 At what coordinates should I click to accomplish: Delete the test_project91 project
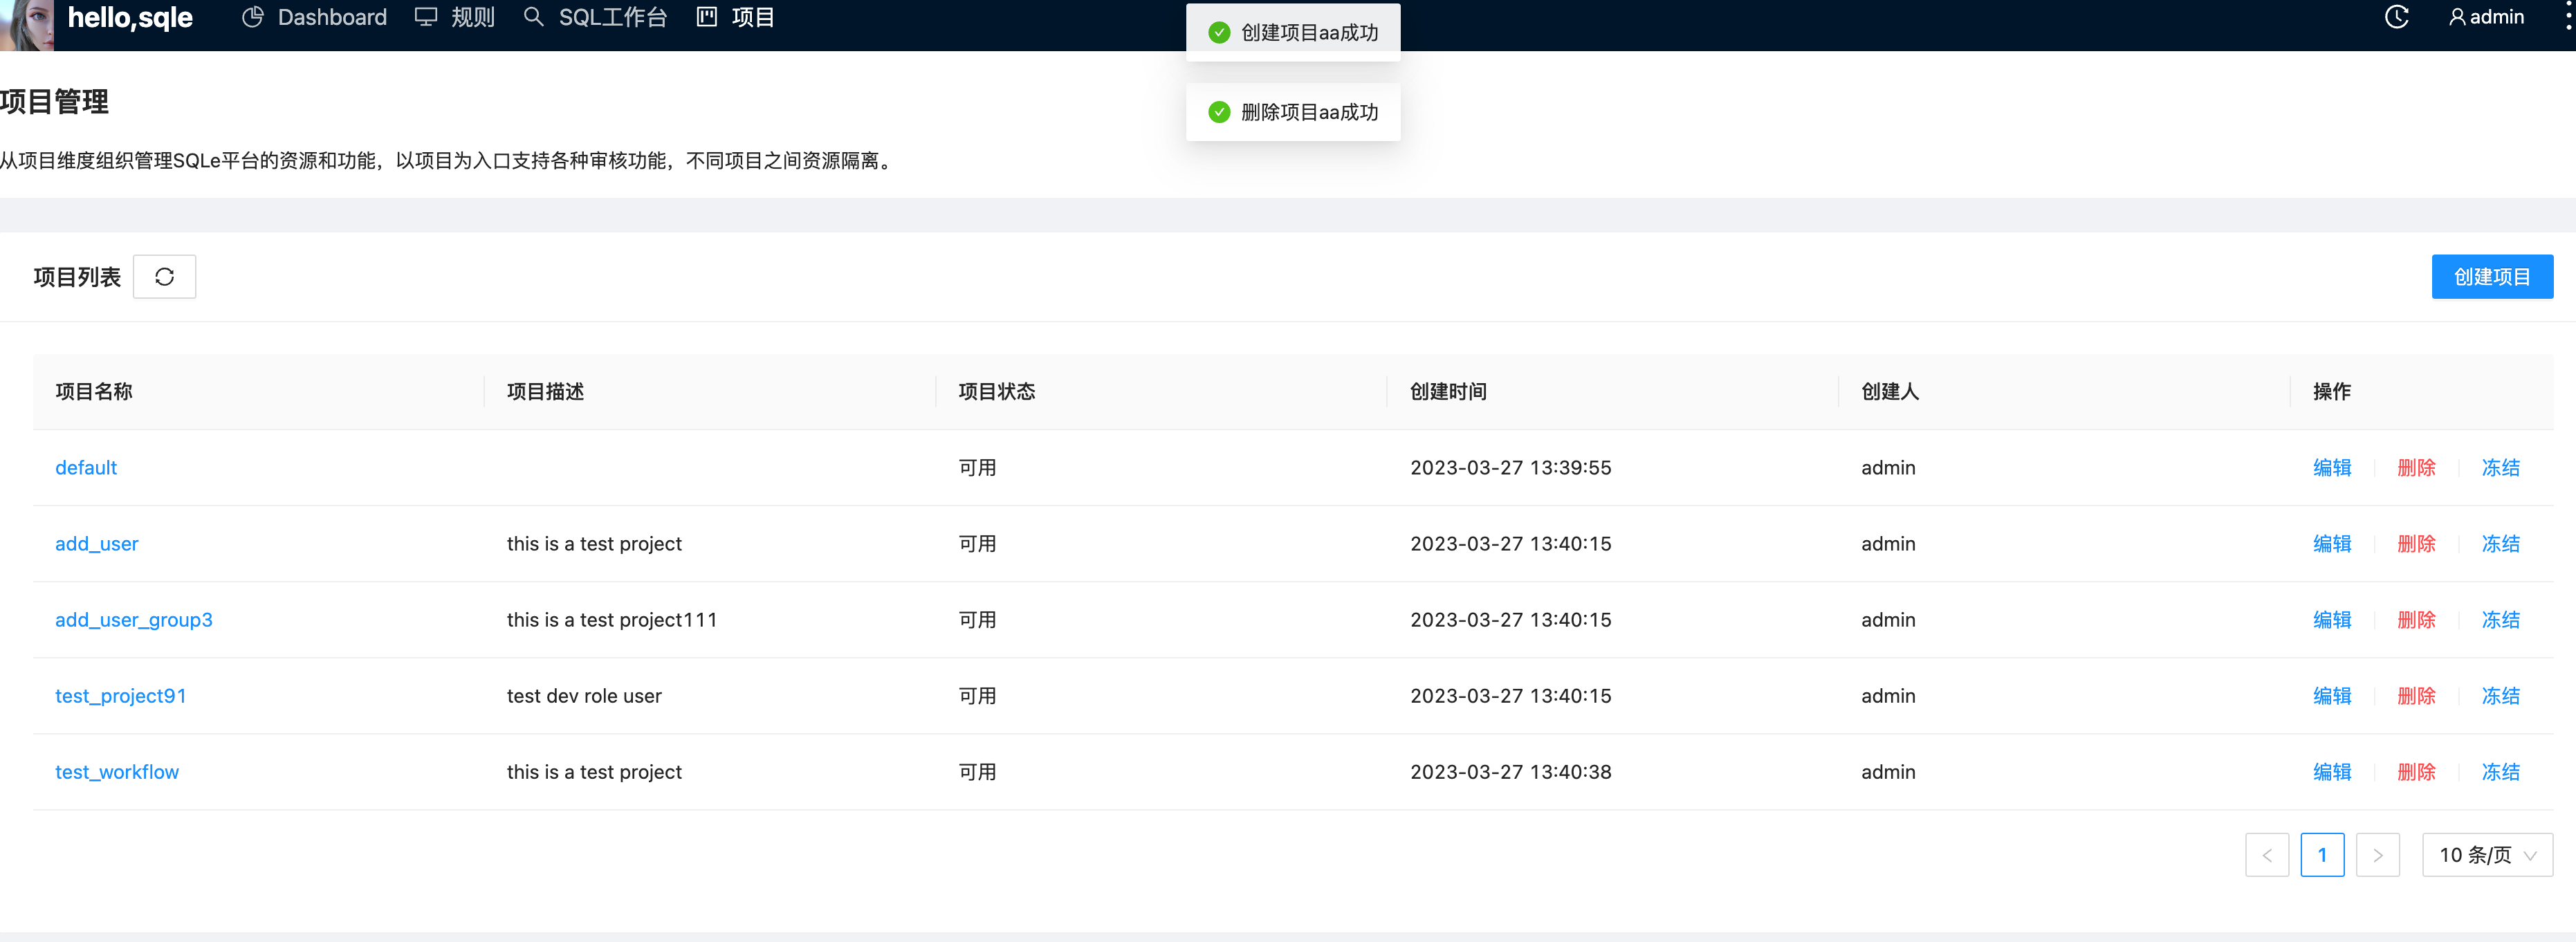pos(2415,695)
